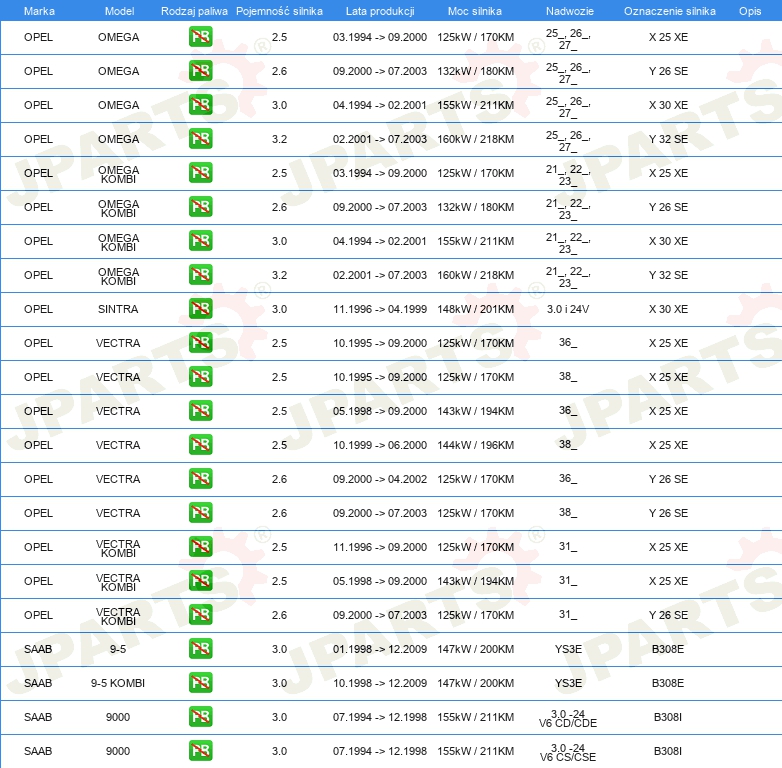Select 'SAAB' in the 9-5 KOMBI row

(38, 683)
